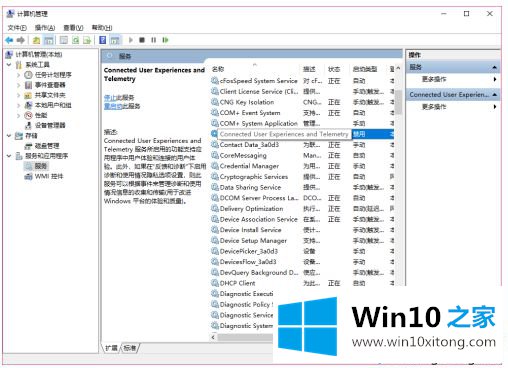
Task: Click the Stop service square icon
Action: tap(142, 40)
